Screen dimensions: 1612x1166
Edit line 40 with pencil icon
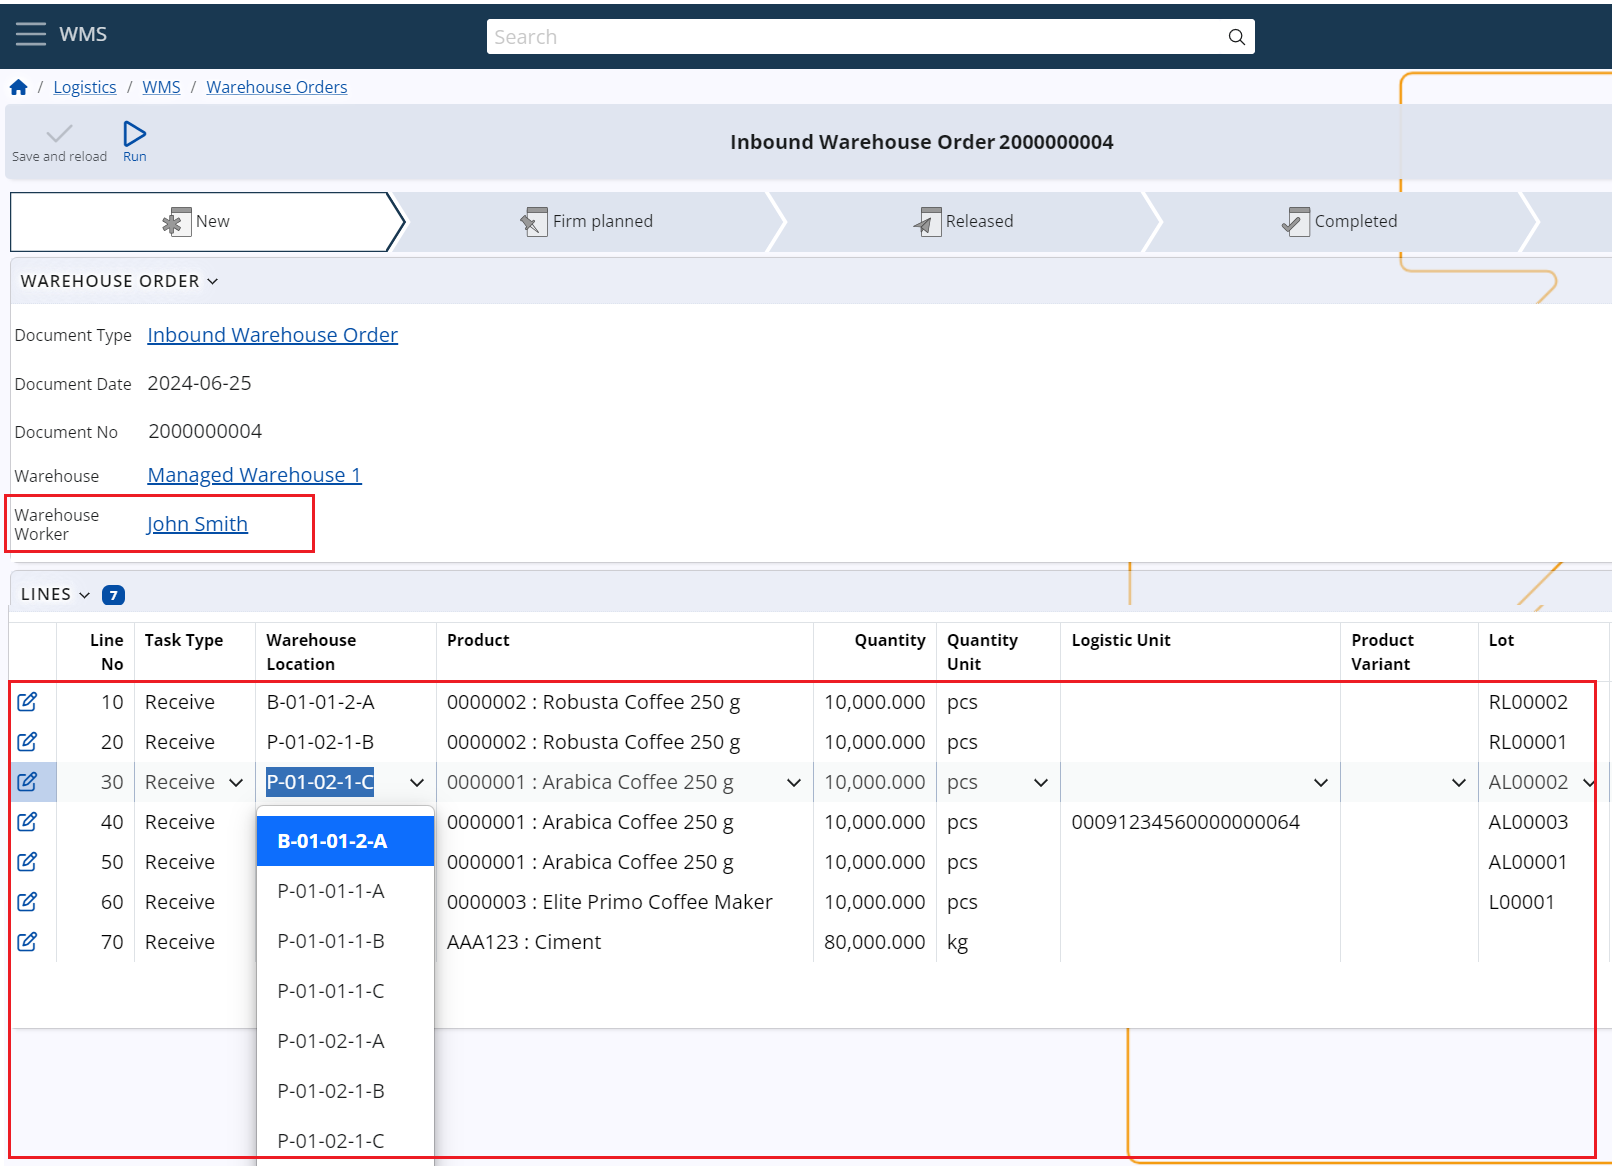(27, 822)
